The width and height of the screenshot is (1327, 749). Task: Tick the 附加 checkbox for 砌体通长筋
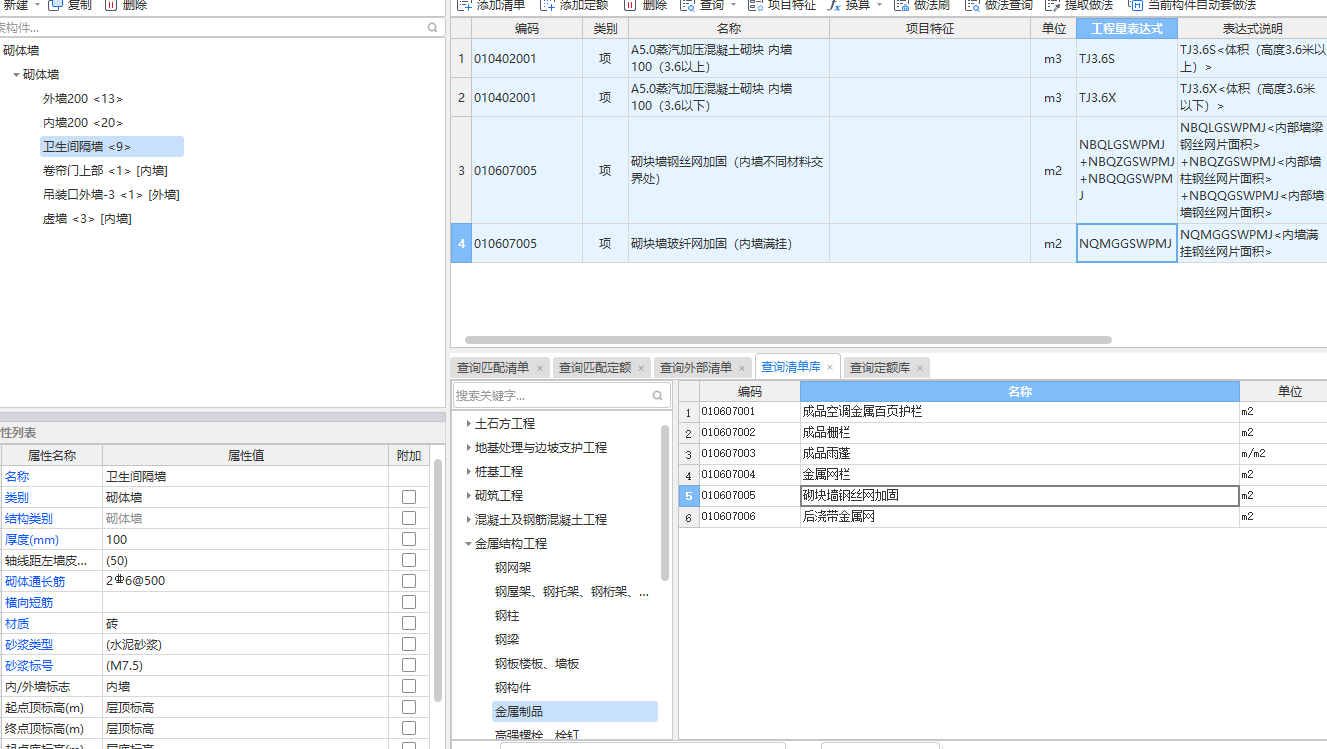409,581
